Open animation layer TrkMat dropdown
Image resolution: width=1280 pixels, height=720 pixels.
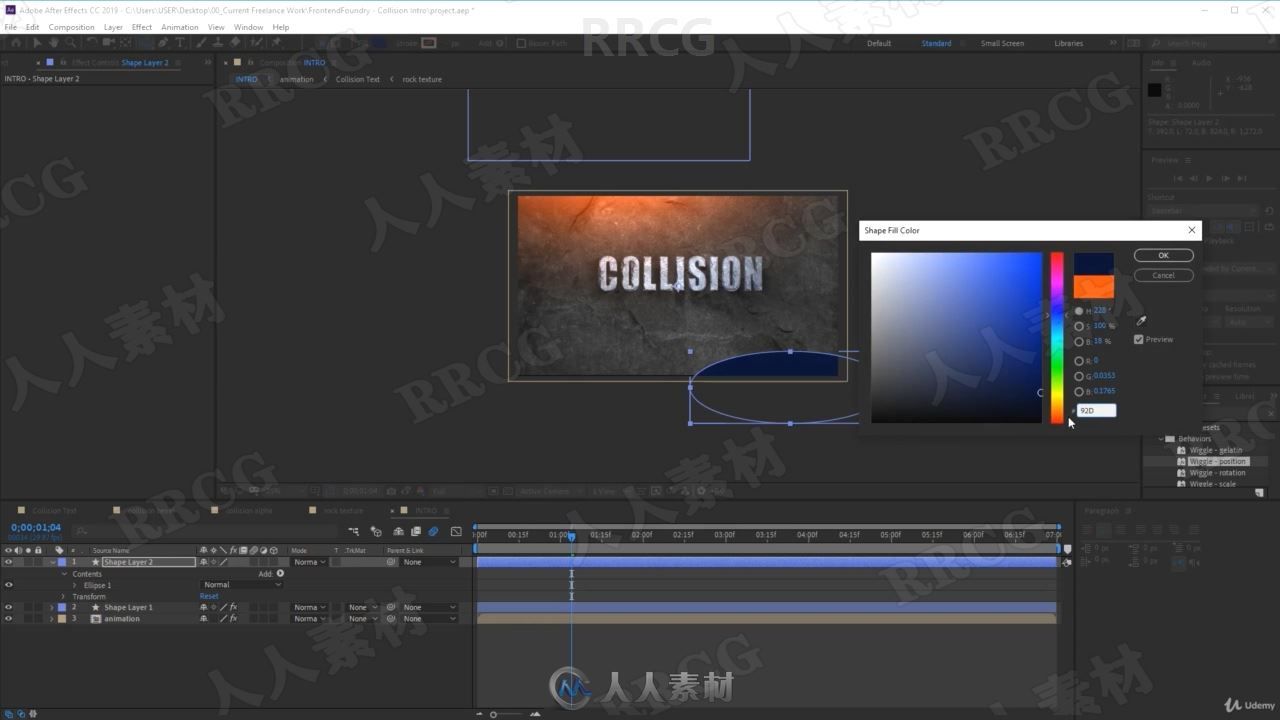coord(363,619)
